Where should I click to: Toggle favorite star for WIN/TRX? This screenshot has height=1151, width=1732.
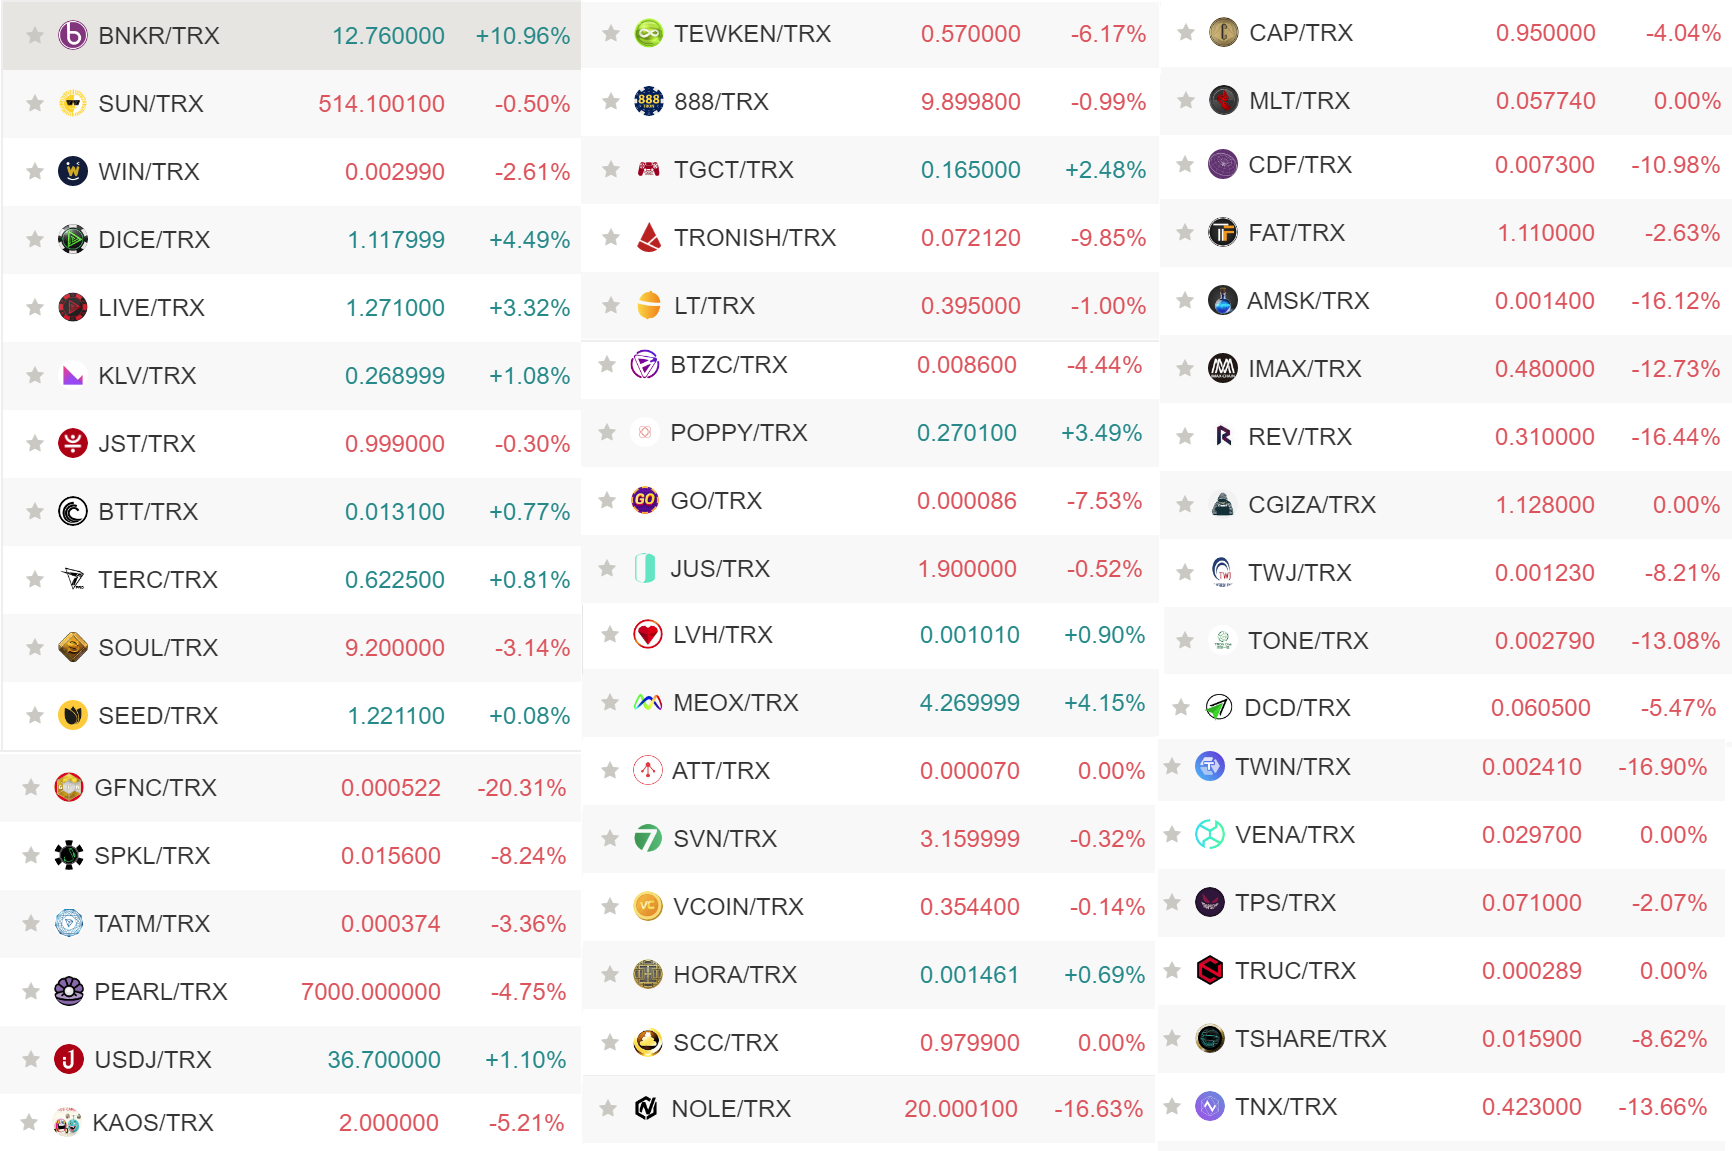tap(35, 172)
